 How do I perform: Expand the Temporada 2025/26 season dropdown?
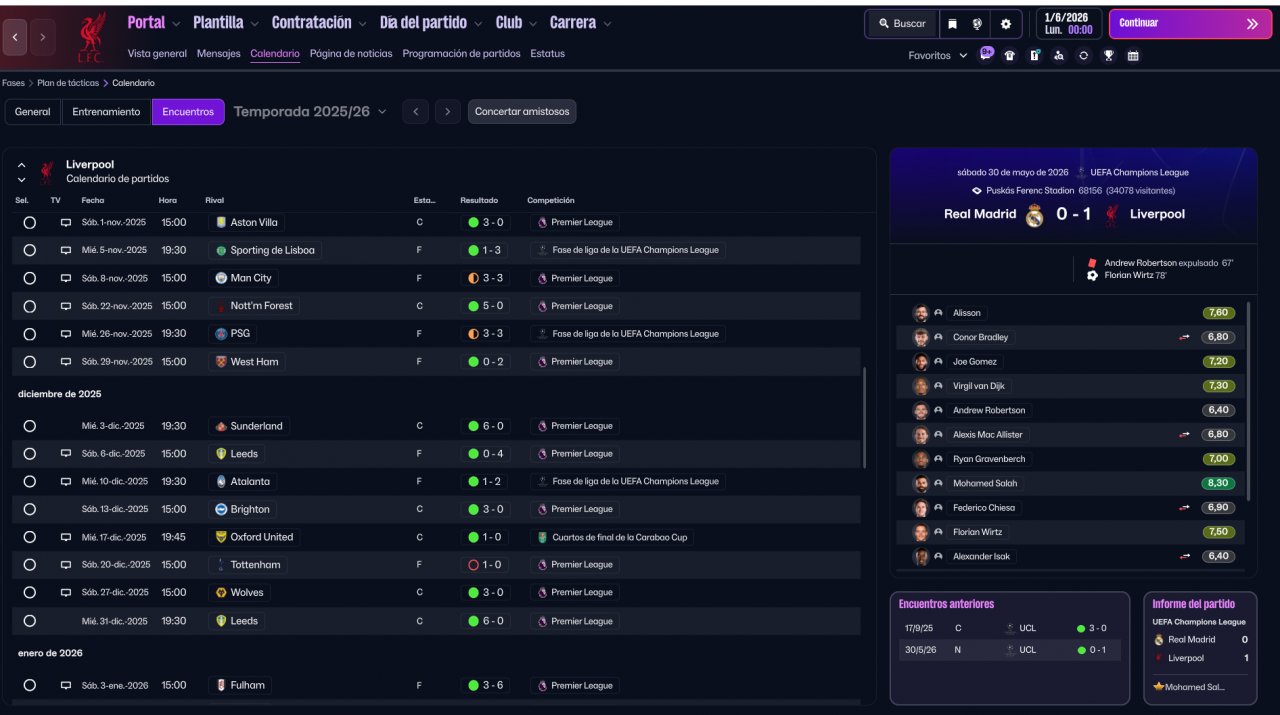point(310,112)
